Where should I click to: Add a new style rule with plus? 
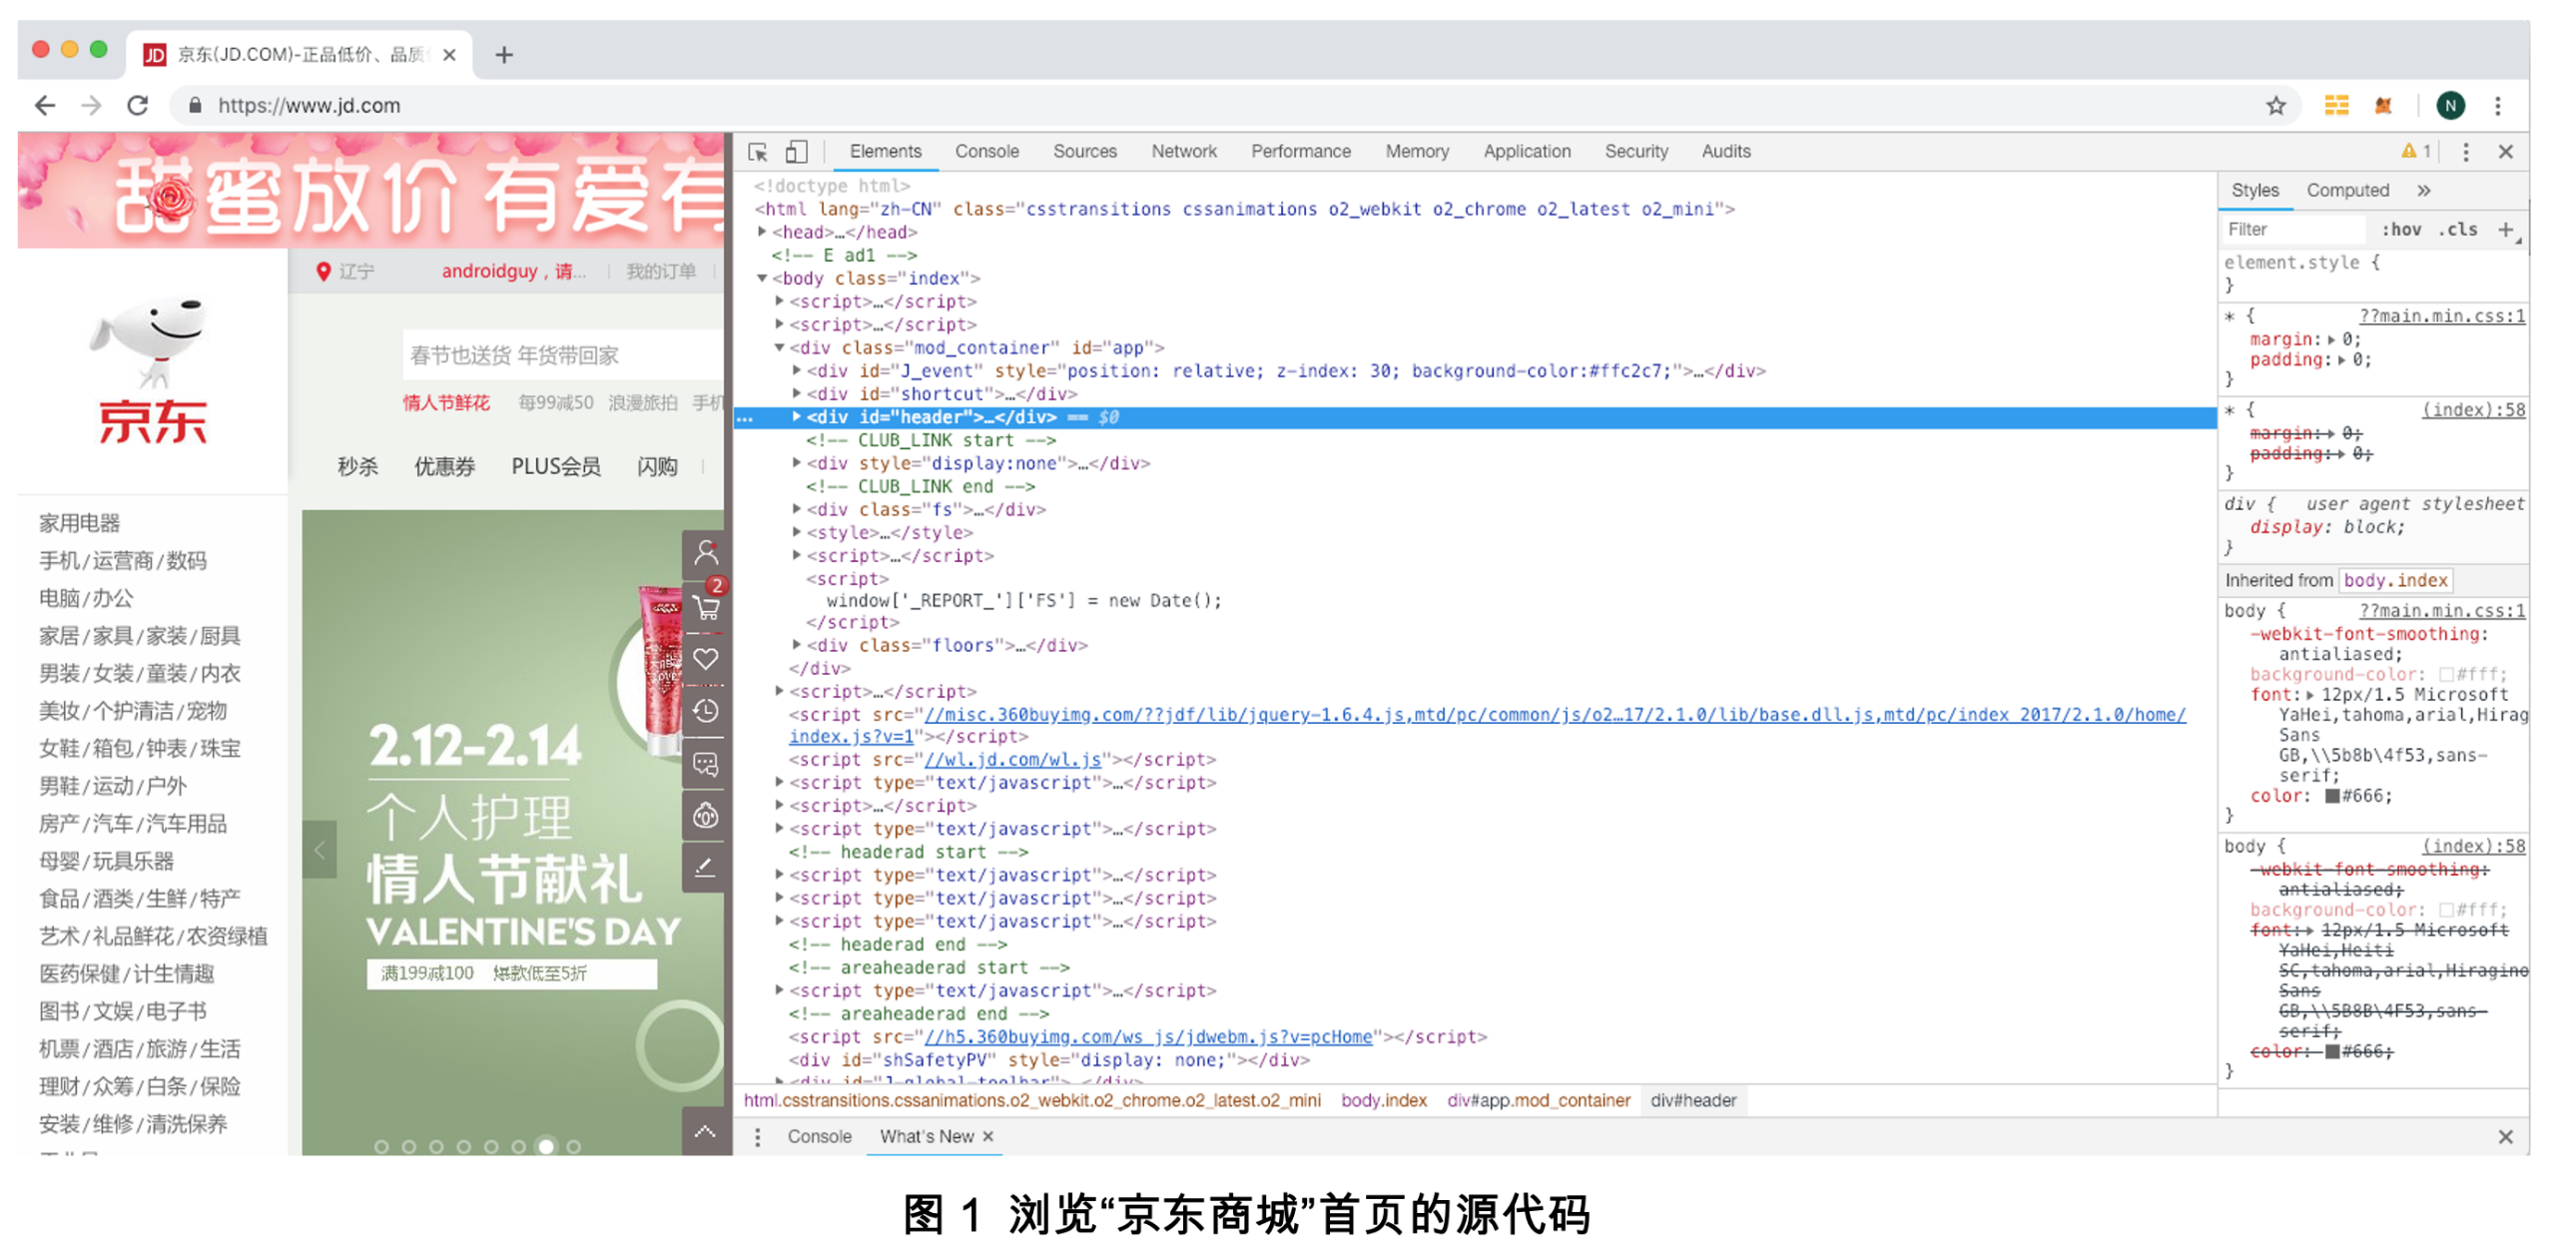(2505, 230)
